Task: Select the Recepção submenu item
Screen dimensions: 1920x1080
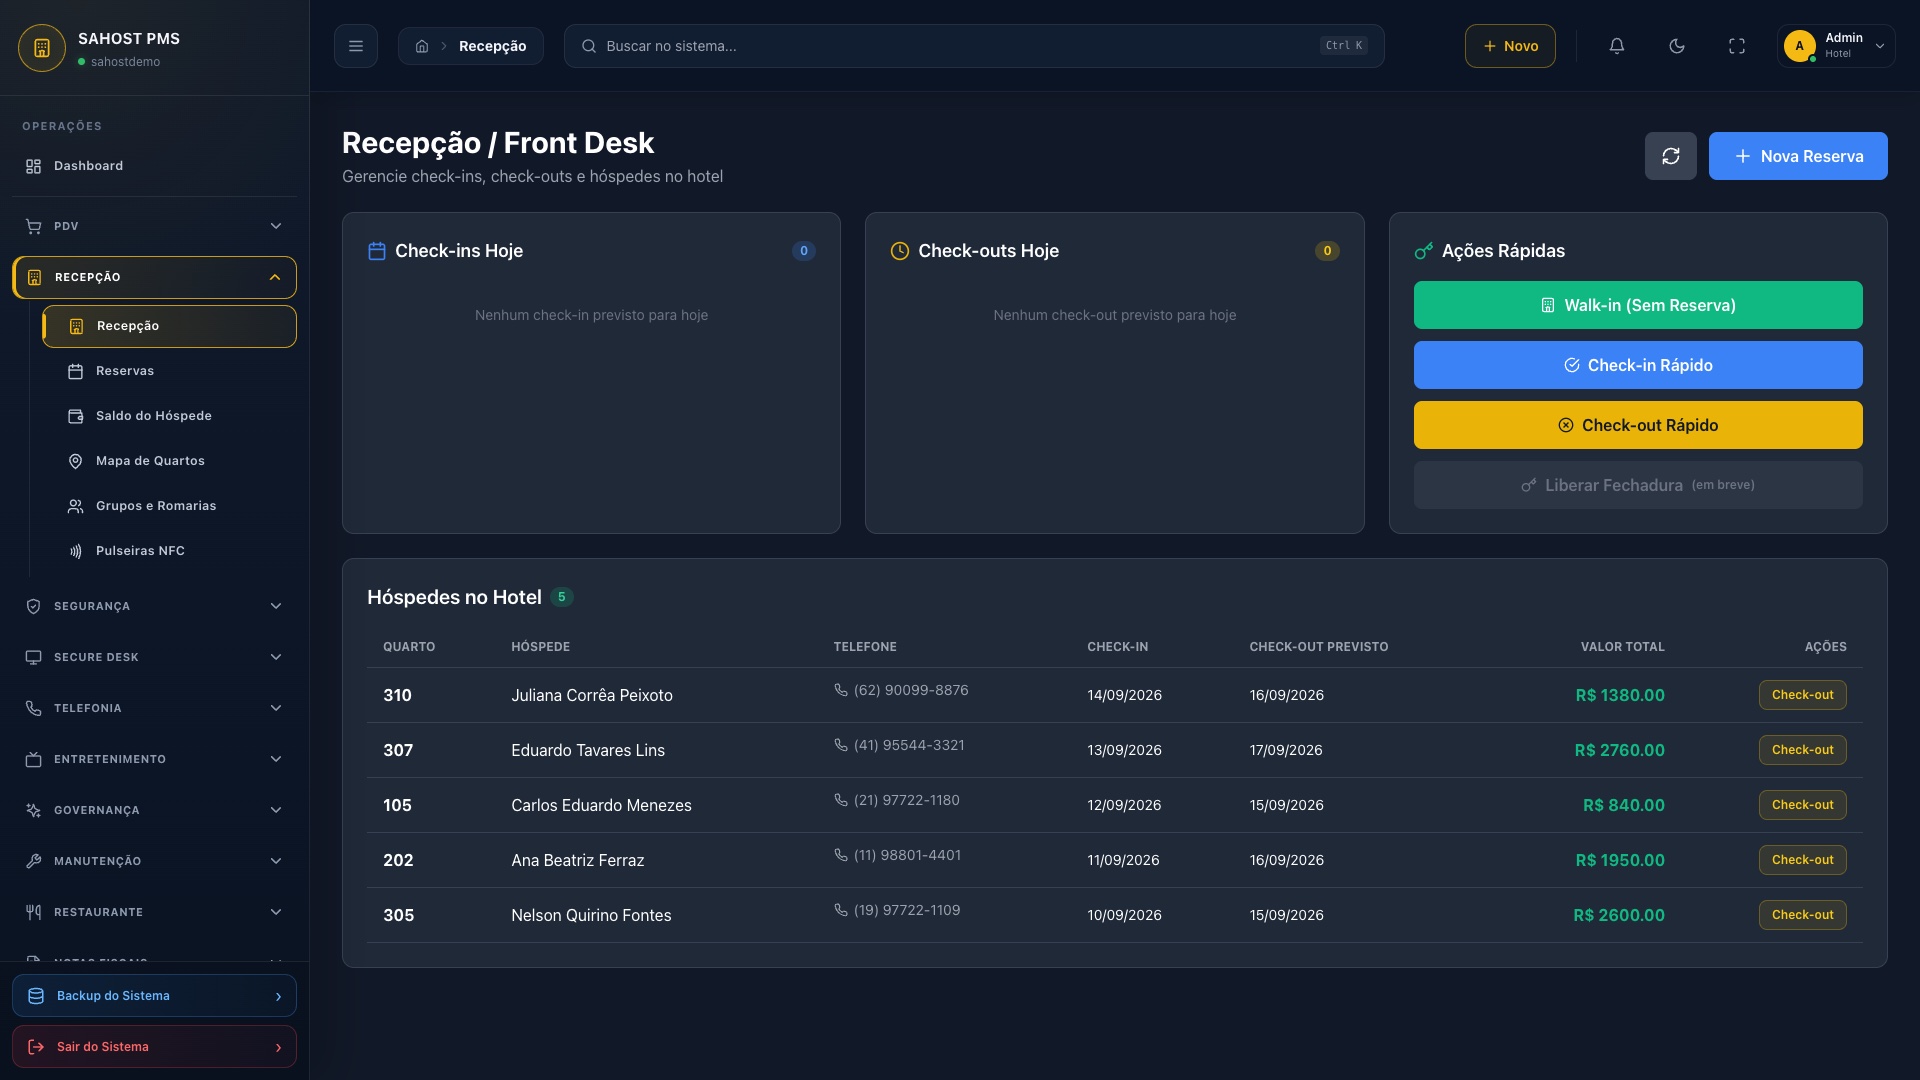Action: (169, 326)
